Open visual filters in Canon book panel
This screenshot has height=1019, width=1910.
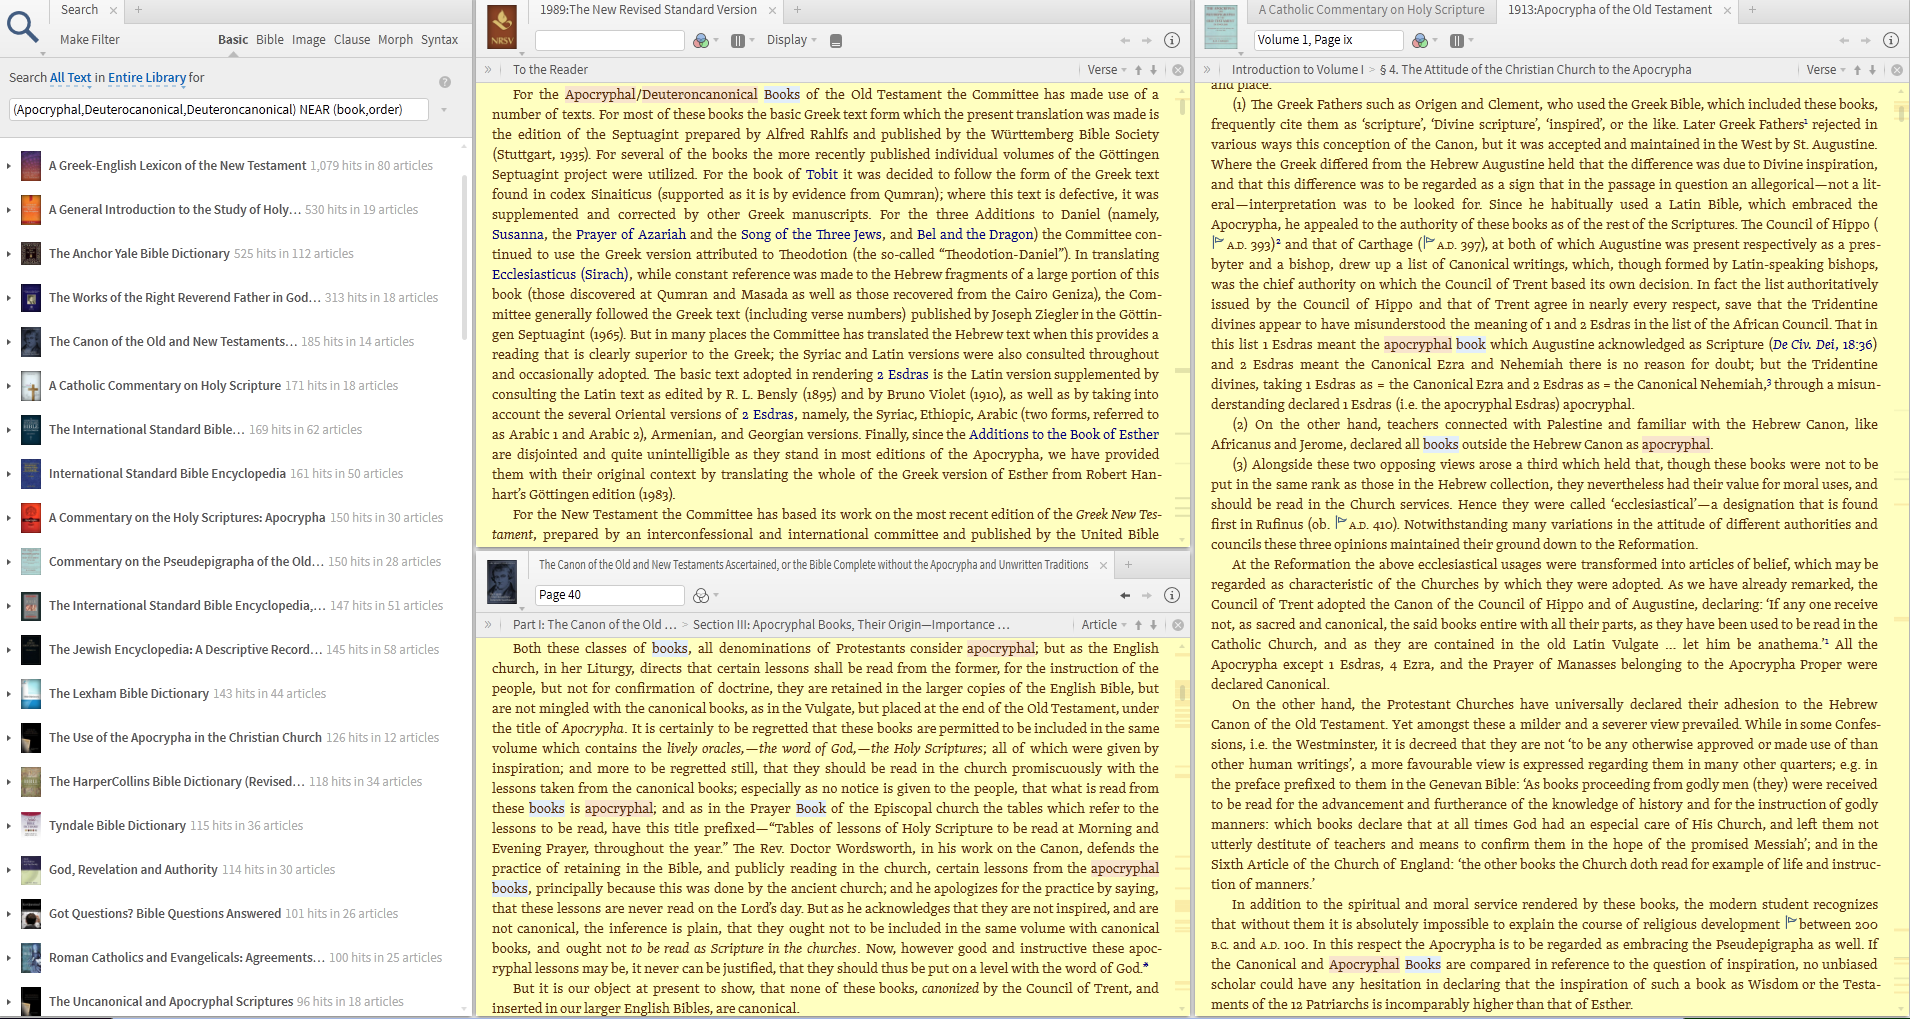tap(701, 595)
